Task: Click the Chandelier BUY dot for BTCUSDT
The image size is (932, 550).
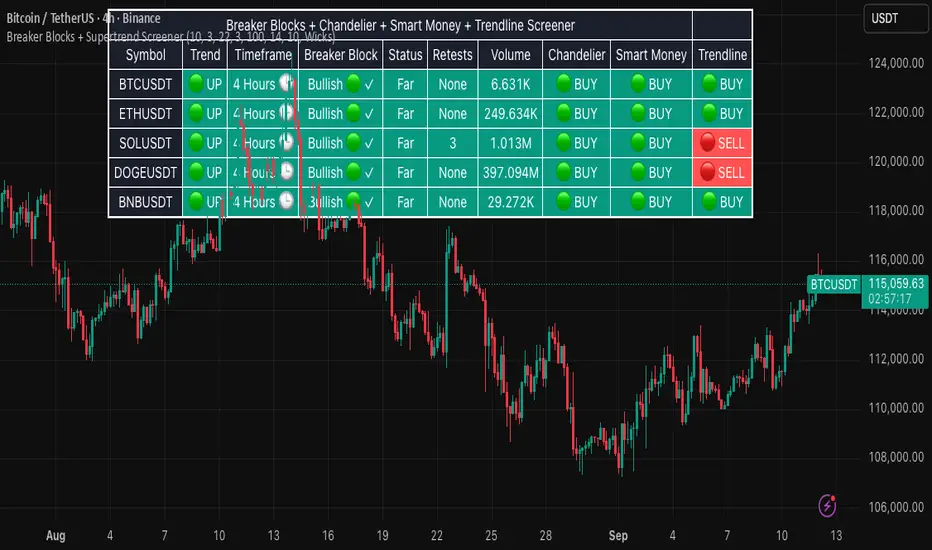Action: pos(563,83)
